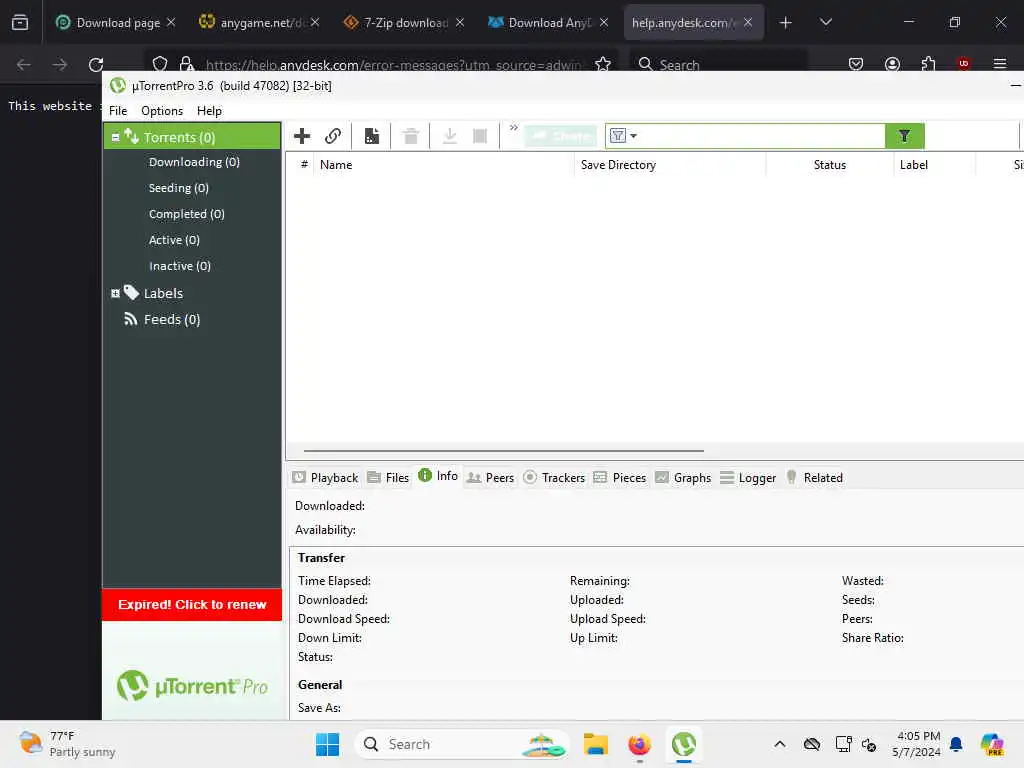Image resolution: width=1024 pixels, height=768 pixels.
Task: Select Inactive (0) in sidebar
Action: [180, 266]
